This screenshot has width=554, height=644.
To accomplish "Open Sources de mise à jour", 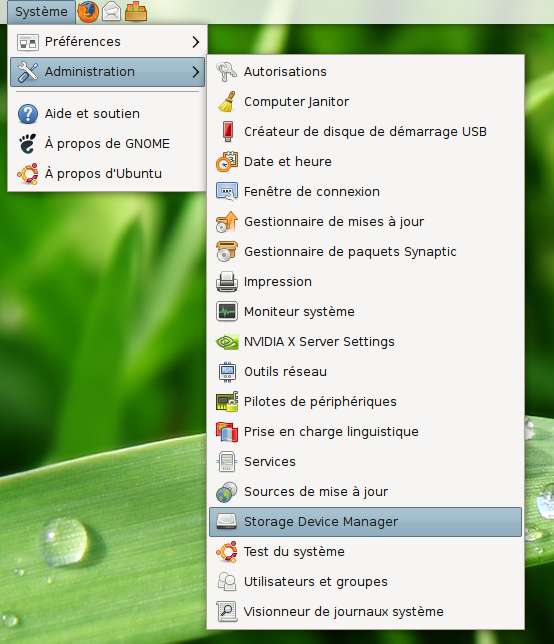I will point(366,492).
